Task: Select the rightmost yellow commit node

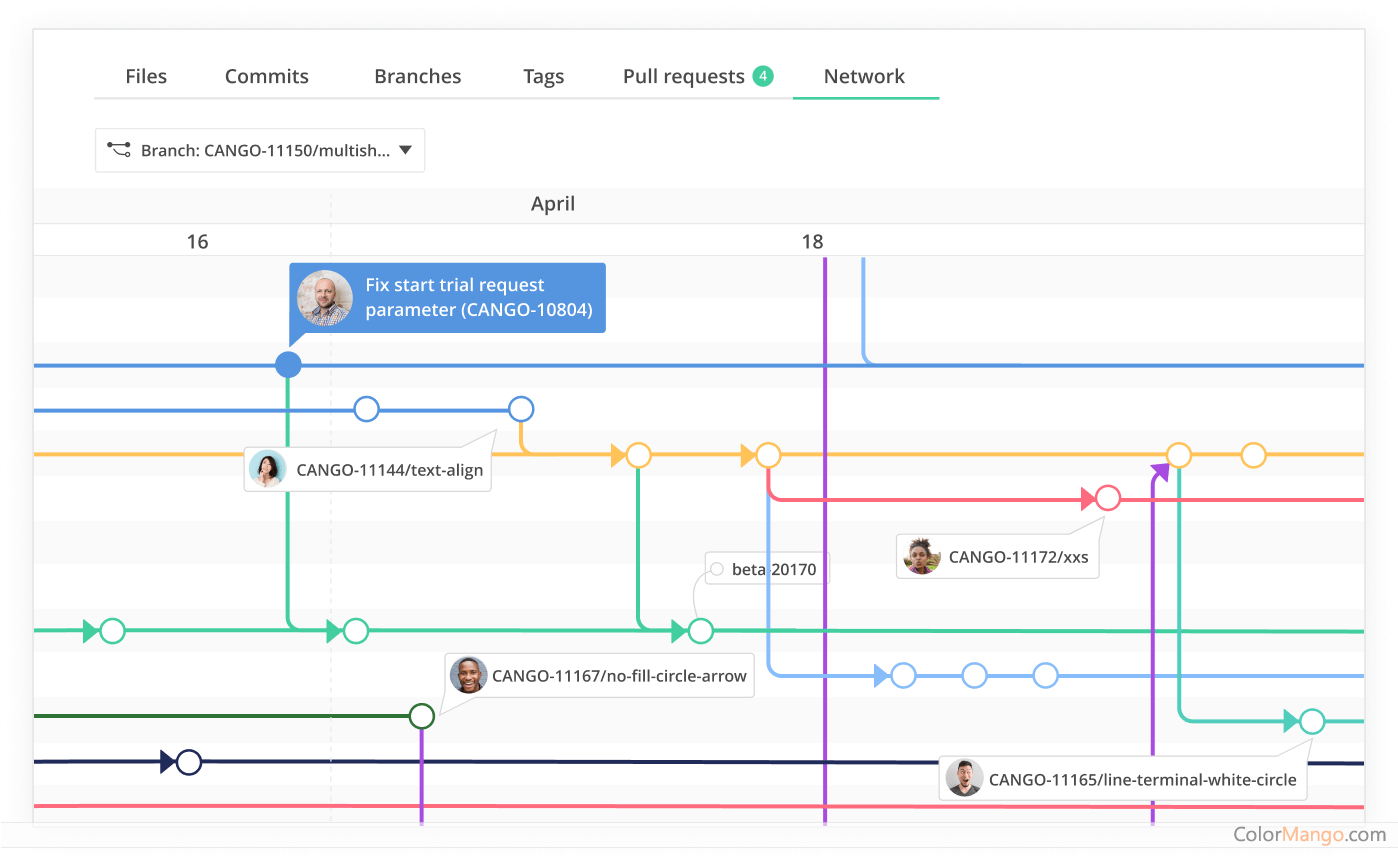Action: click(x=1254, y=455)
